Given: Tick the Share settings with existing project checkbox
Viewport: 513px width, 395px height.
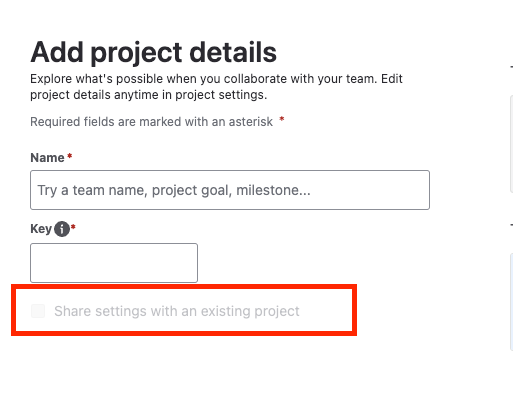Looking at the screenshot, I should pos(38,311).
